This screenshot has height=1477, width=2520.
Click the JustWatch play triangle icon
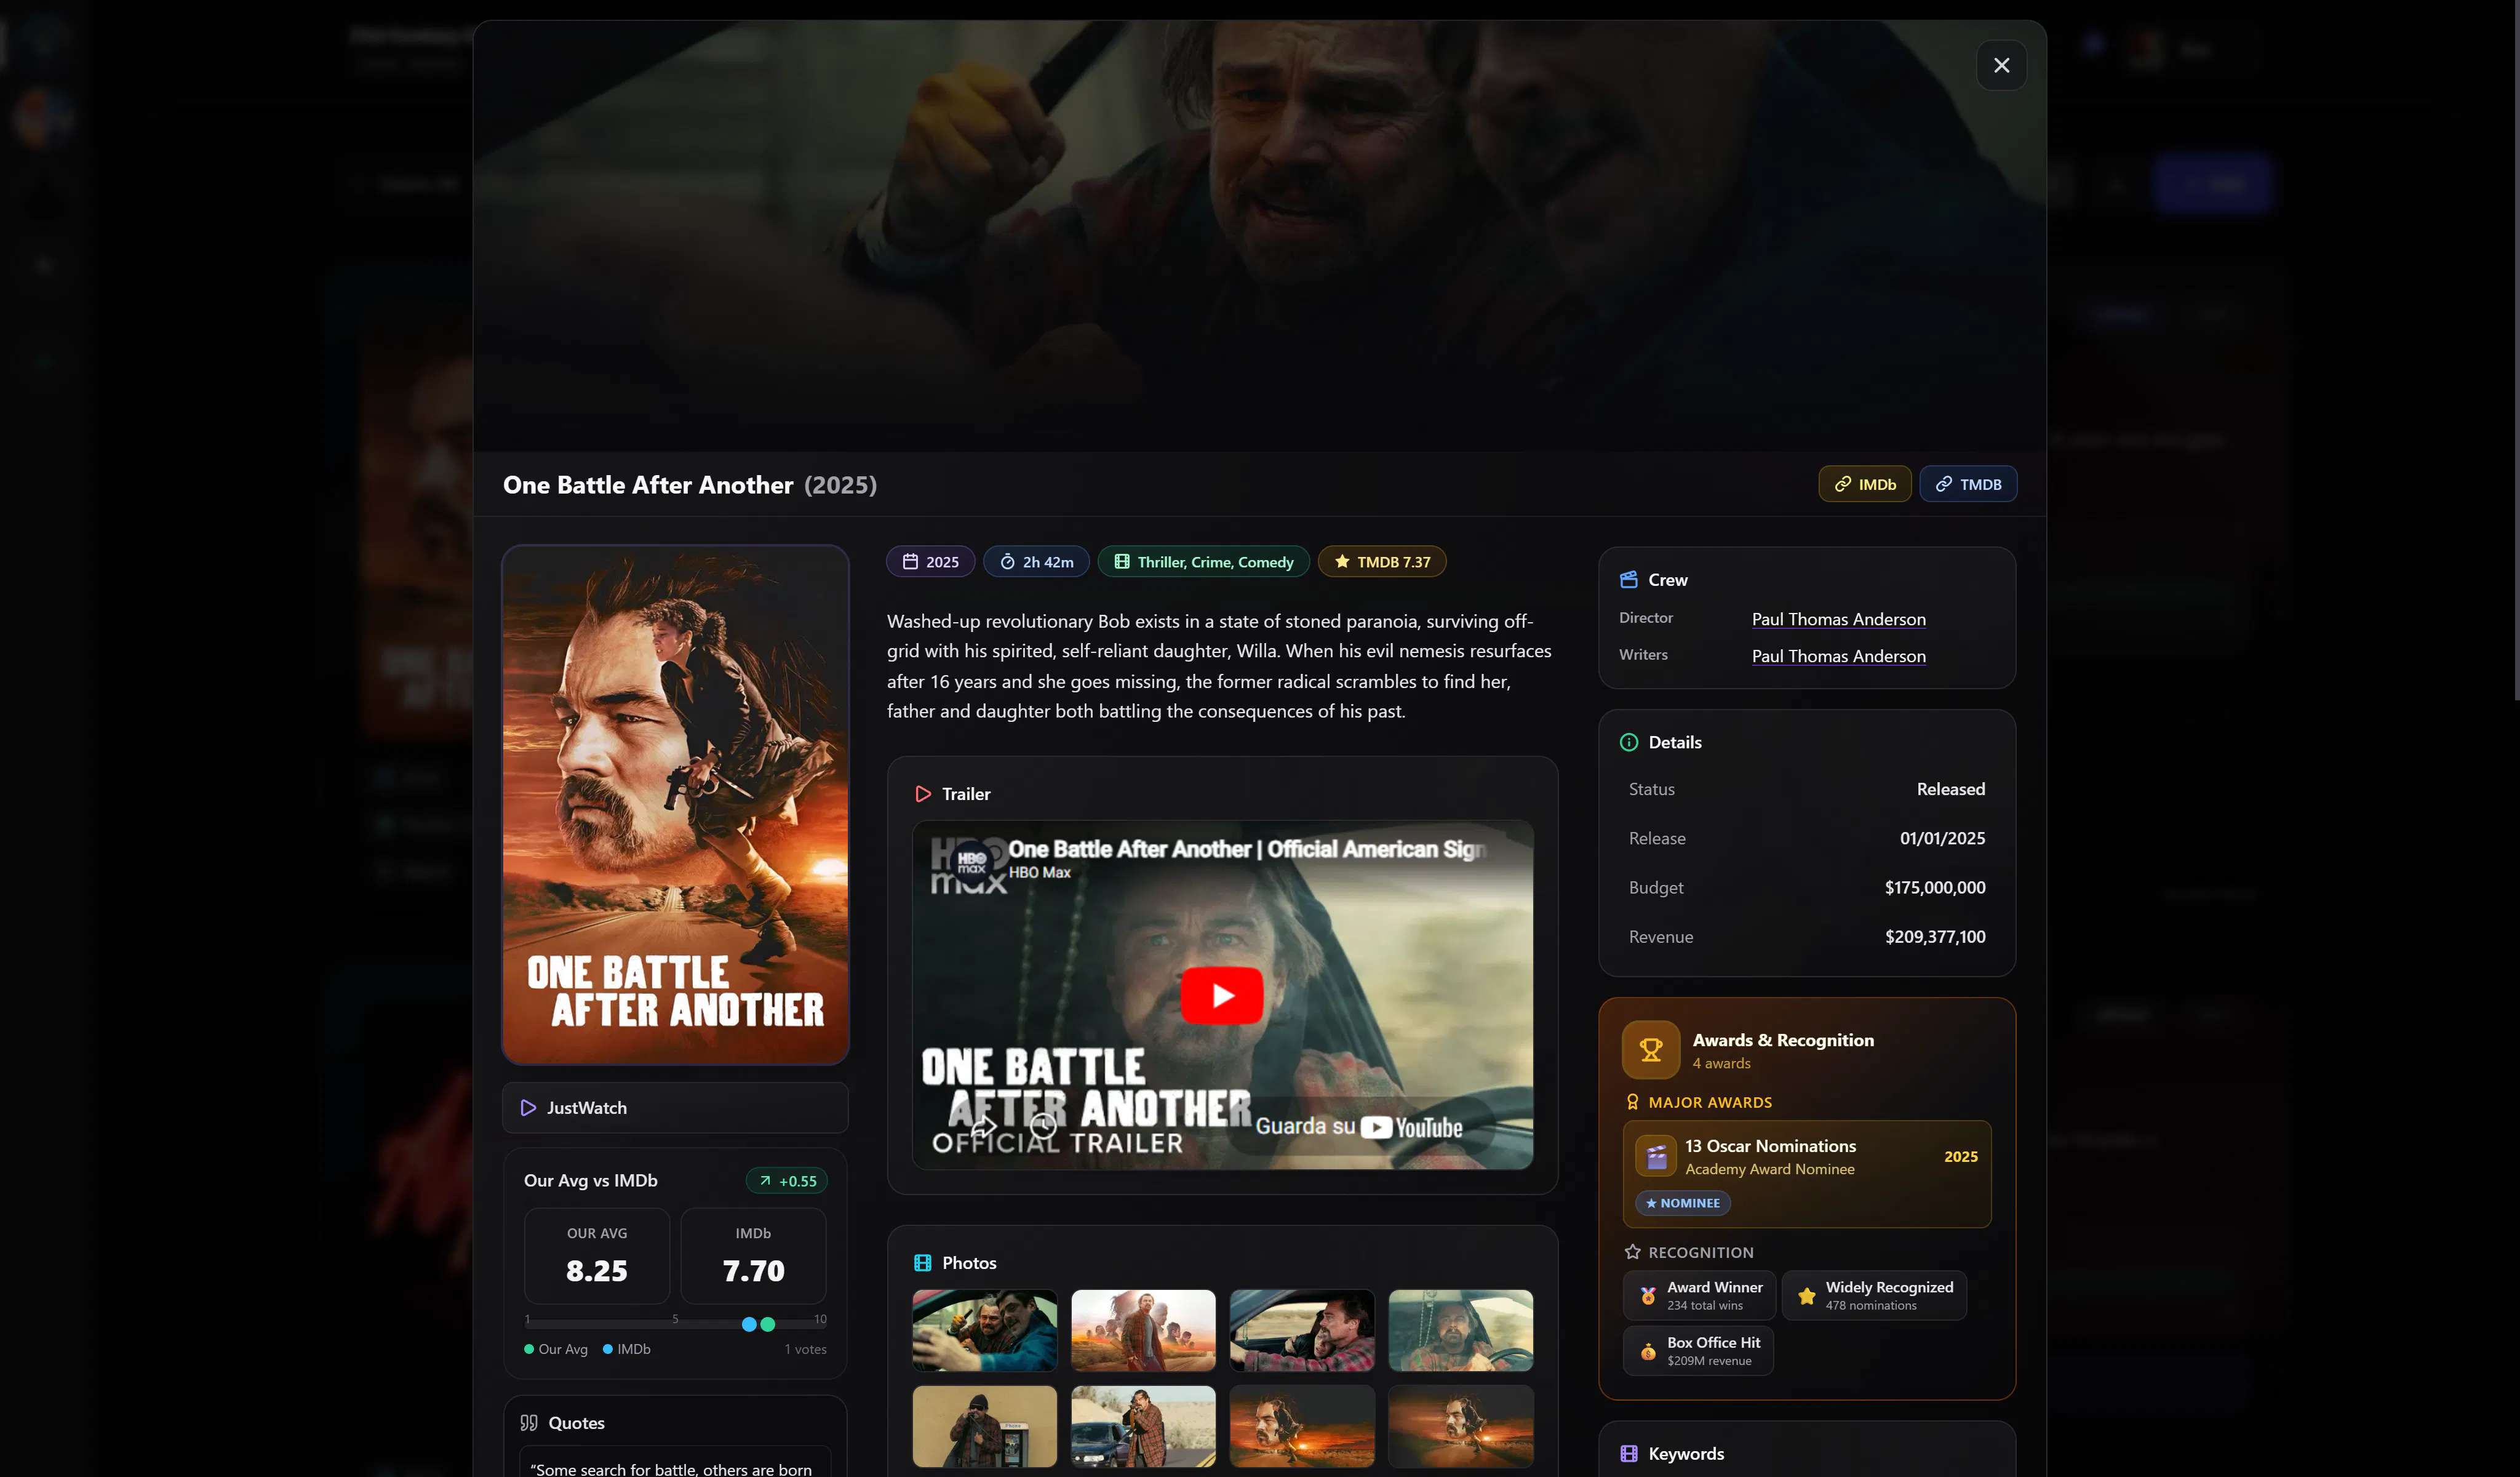tap(528, 1108)
